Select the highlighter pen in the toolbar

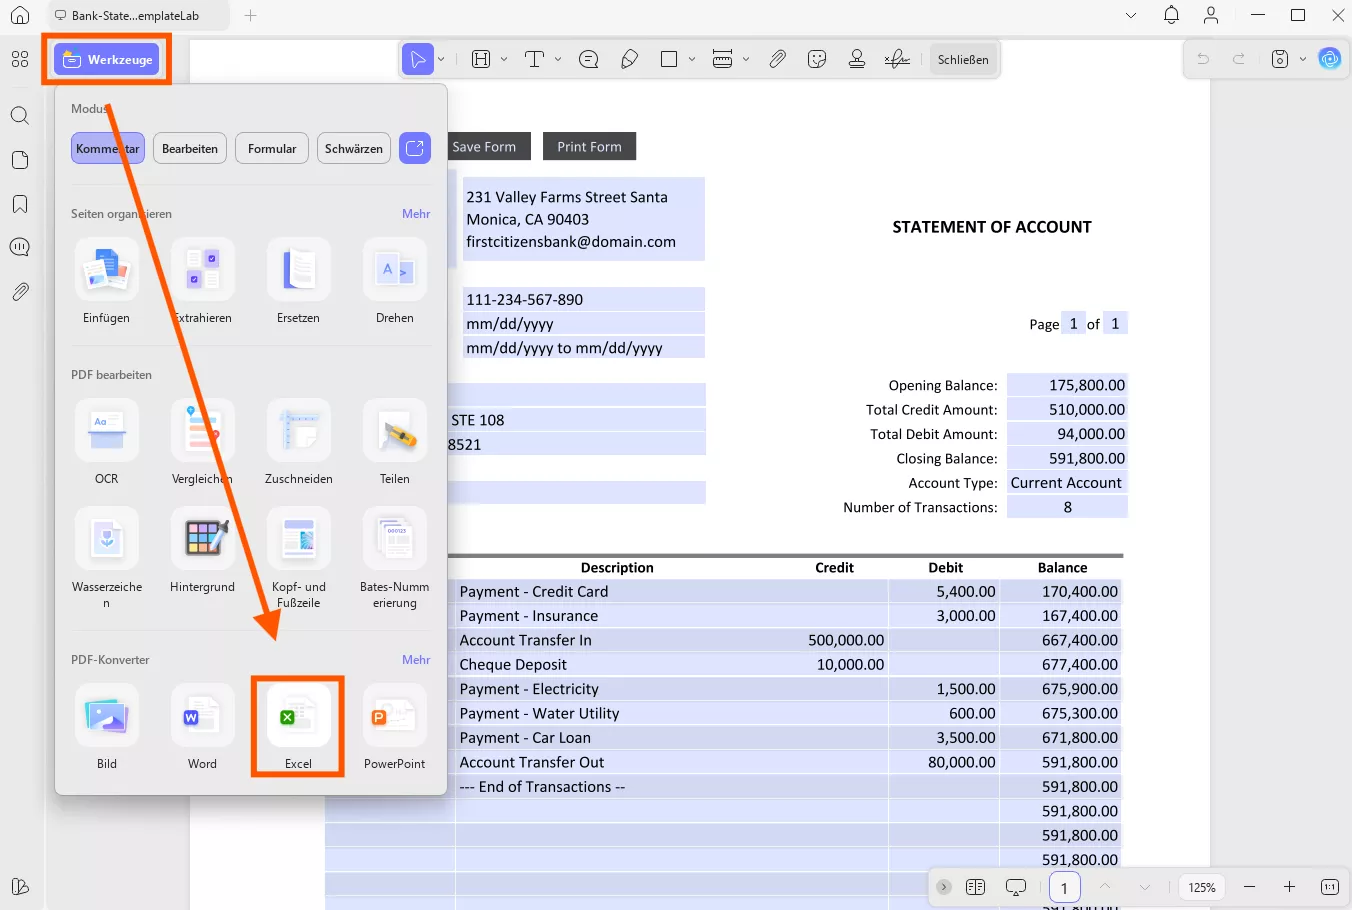(x=629, y=58)
